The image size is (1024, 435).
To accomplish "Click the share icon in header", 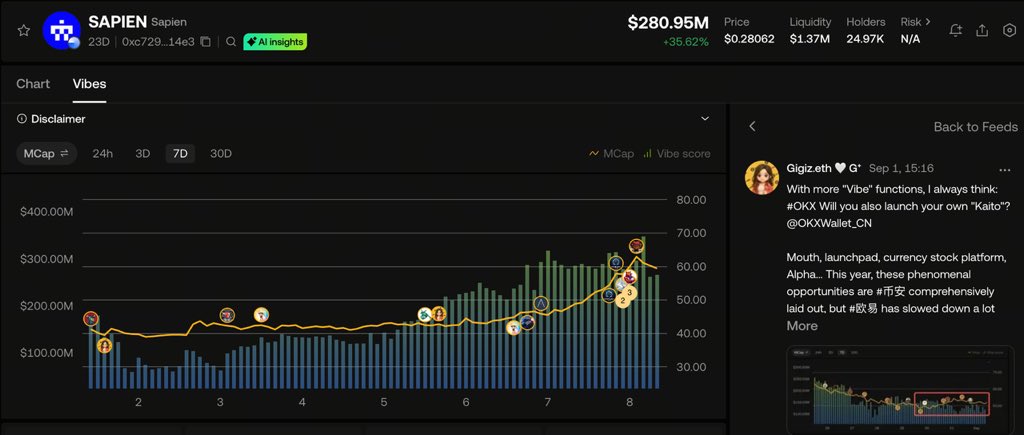I will (x=982, y=31).
